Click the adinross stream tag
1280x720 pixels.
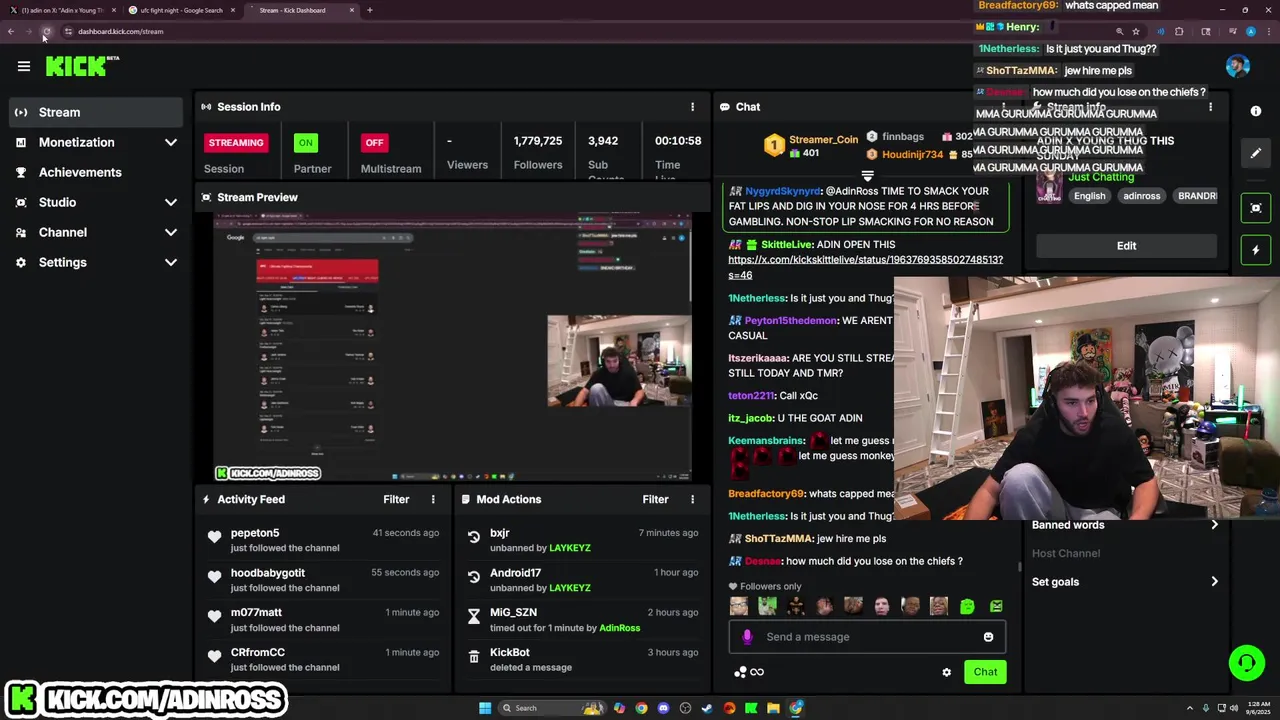pos(1141,196)
